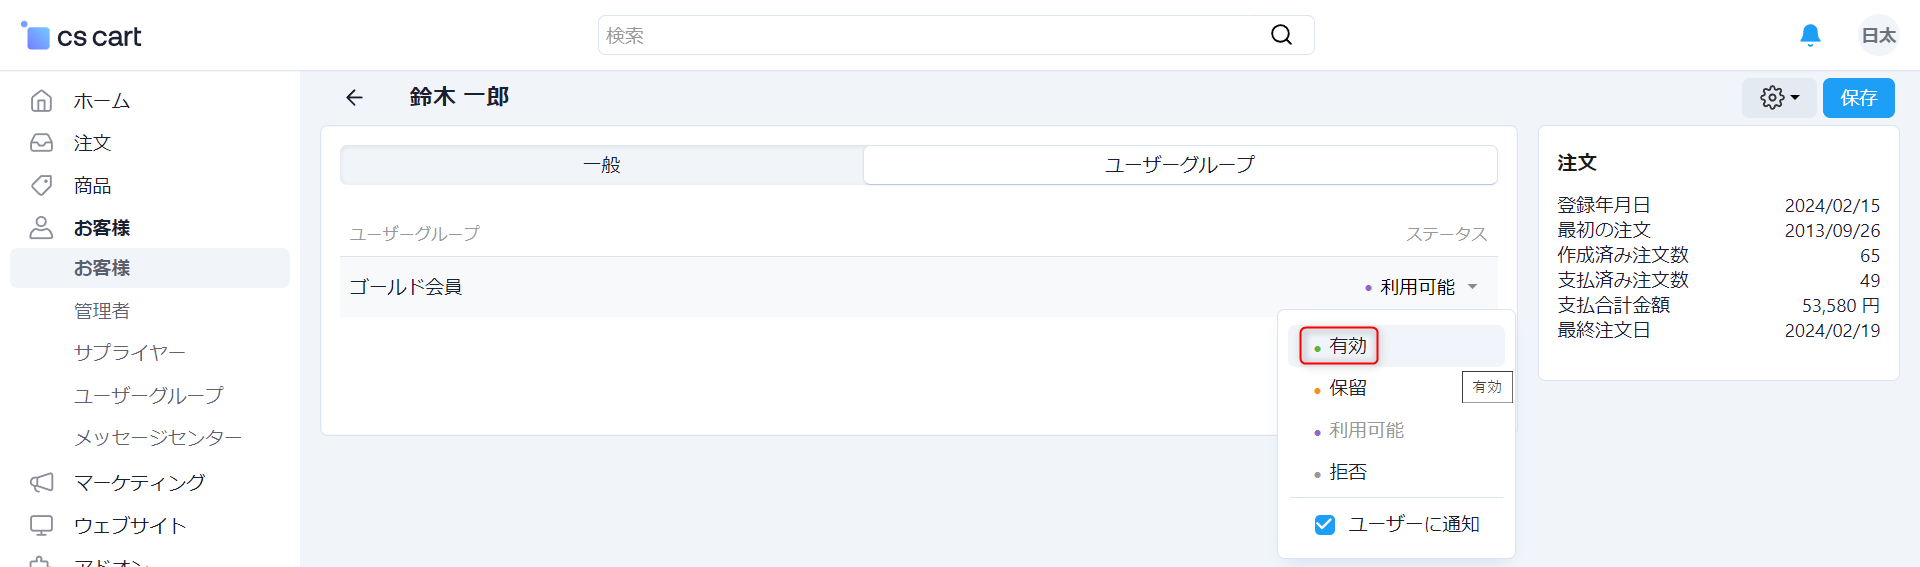Open 管理者 in the sidebar
Viewport: 1920px width, 567px height.
[x=102, y=311]
